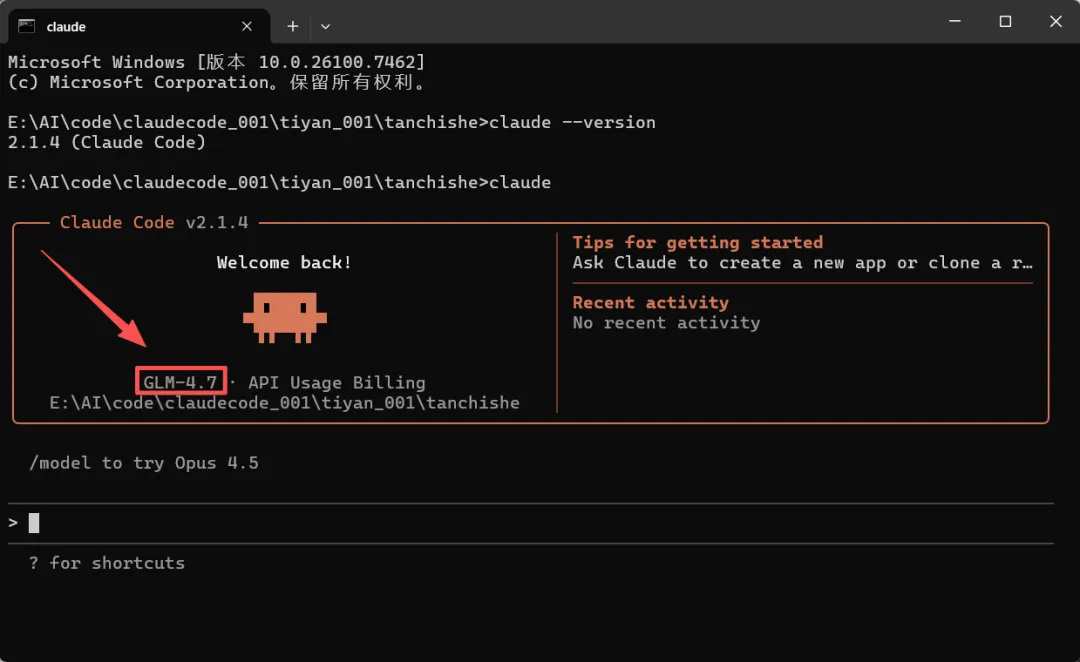Close the claude tab
Image resolution: width=1080 pixels, height=662 pixels.
(247, 26)
